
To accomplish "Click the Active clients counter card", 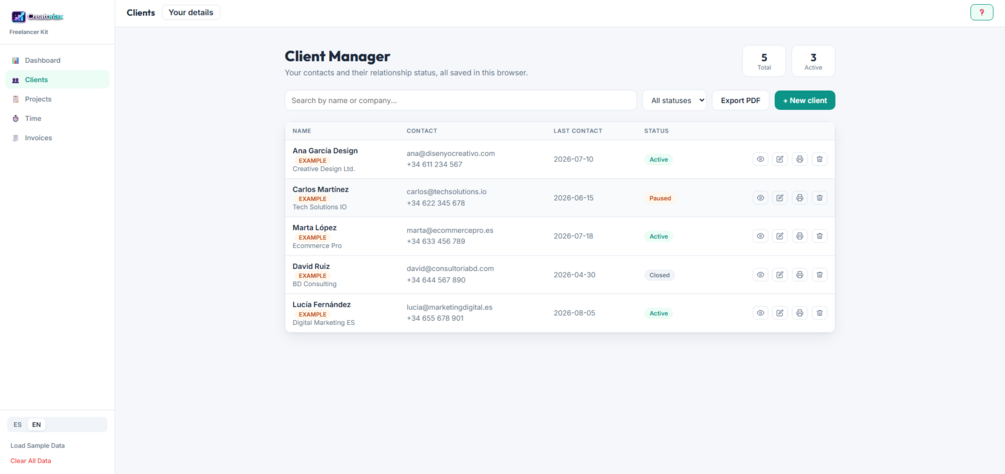I will pos(813,61).
